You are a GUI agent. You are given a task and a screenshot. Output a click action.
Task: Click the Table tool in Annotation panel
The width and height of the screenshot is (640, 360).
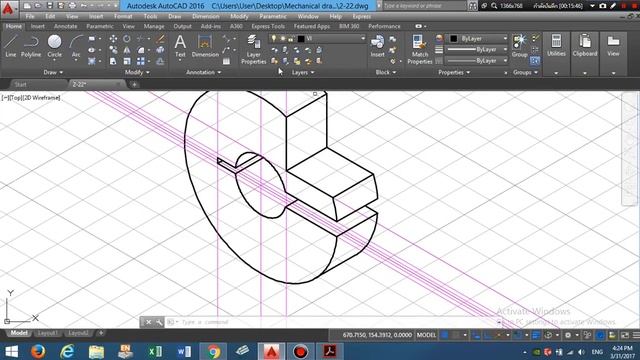coord(226,61)
